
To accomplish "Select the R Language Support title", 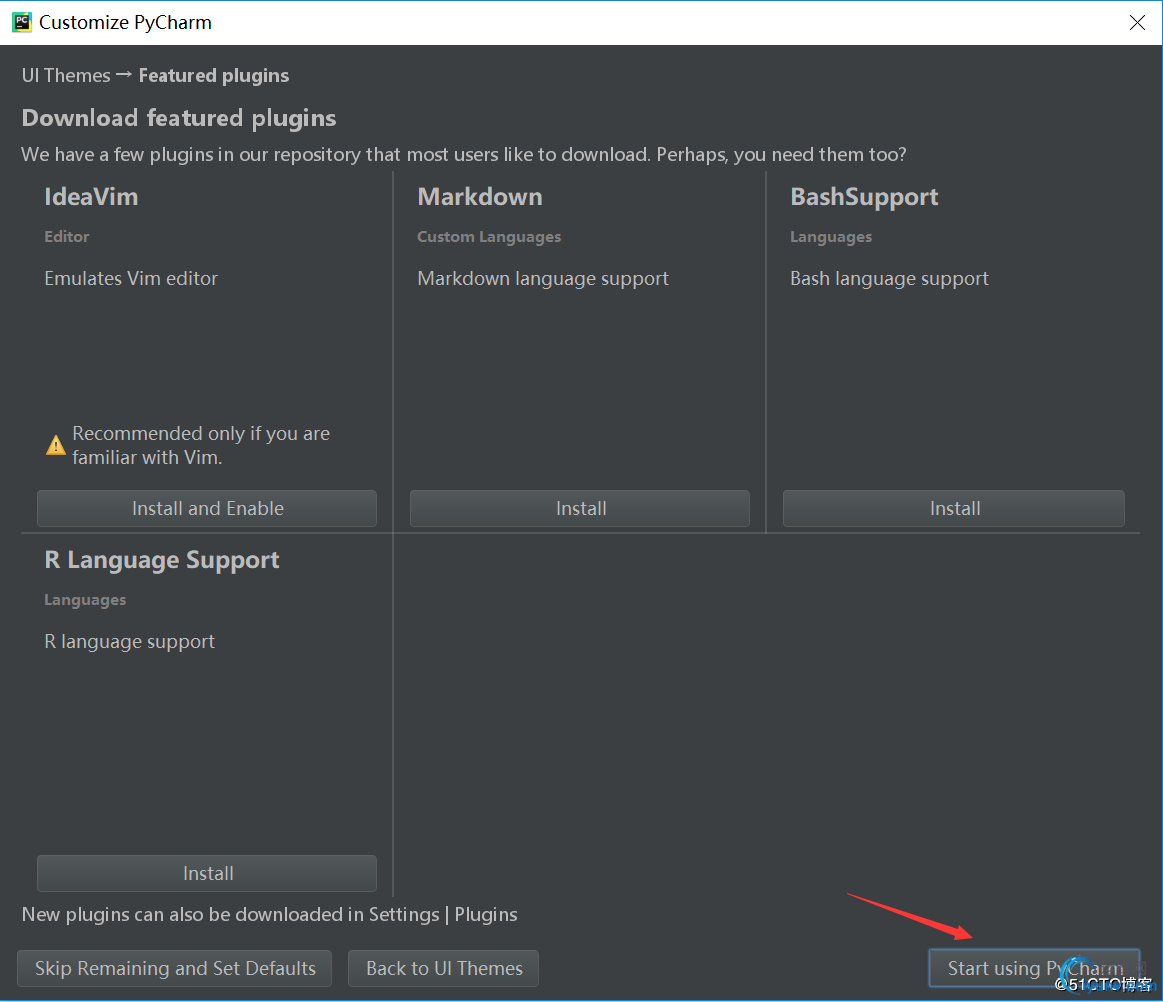I will pos(162,560).
